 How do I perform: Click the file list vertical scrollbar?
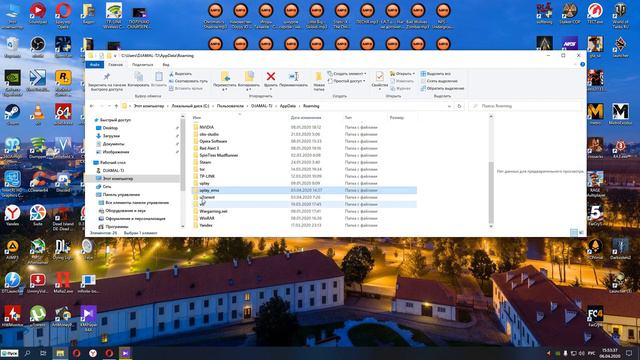[x=491, y=192]
